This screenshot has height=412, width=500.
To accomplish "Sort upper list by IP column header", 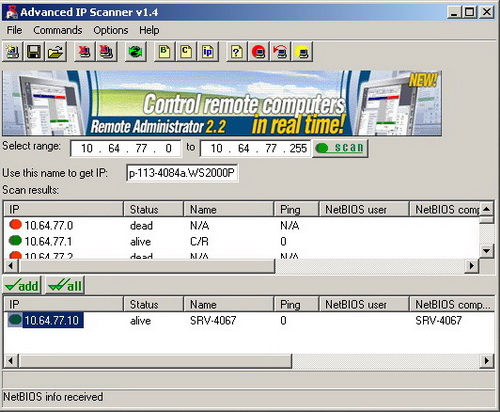I will [64, 209].
